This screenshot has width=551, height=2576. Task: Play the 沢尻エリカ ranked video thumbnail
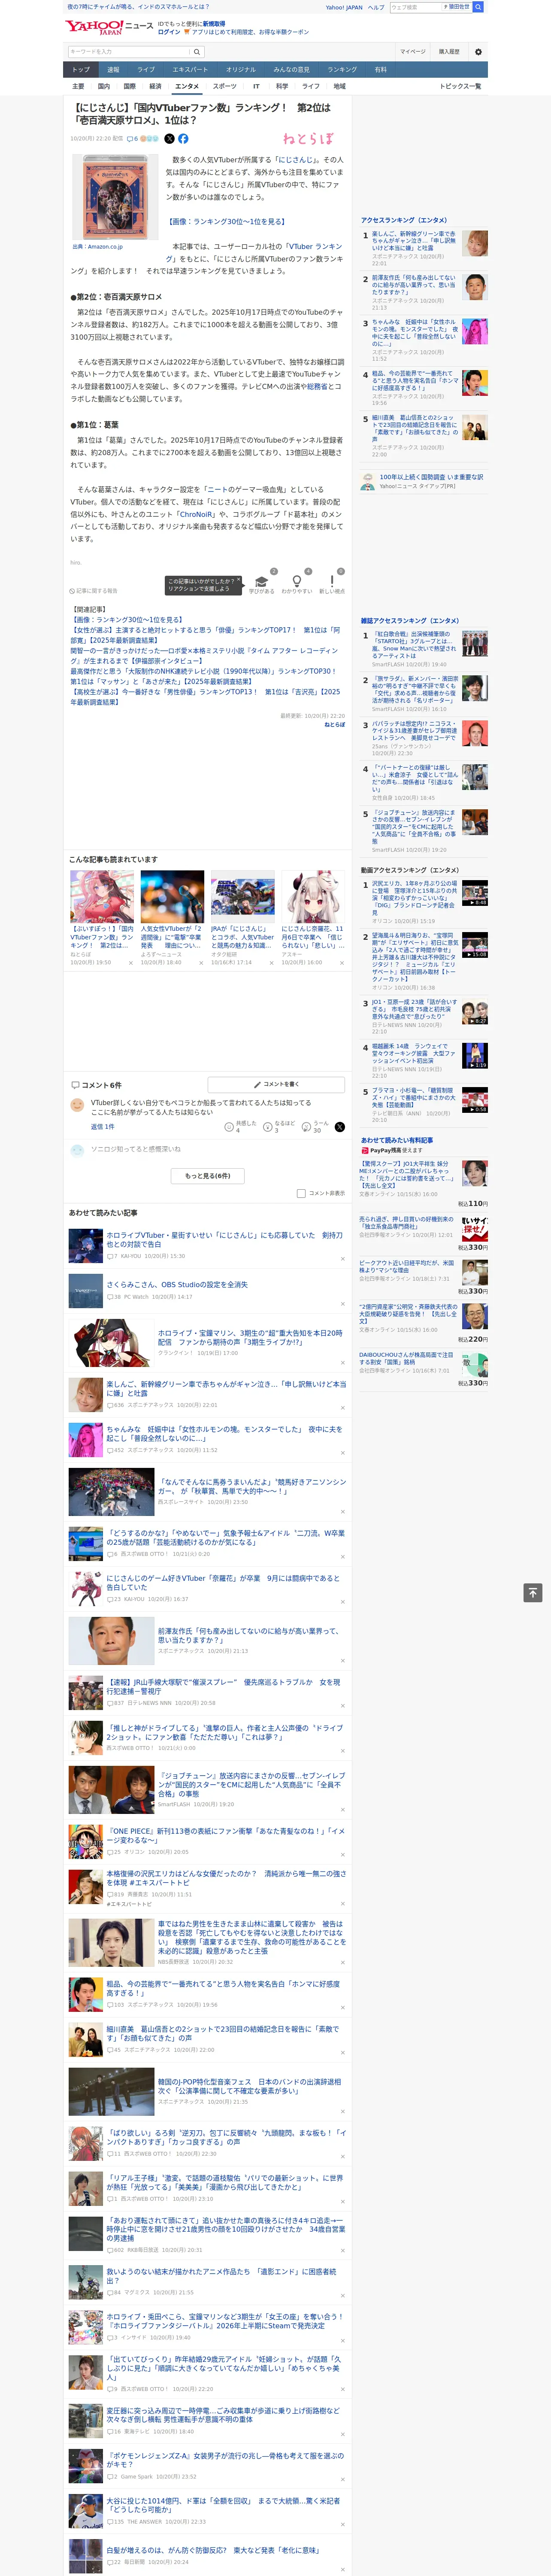(475, 893)
